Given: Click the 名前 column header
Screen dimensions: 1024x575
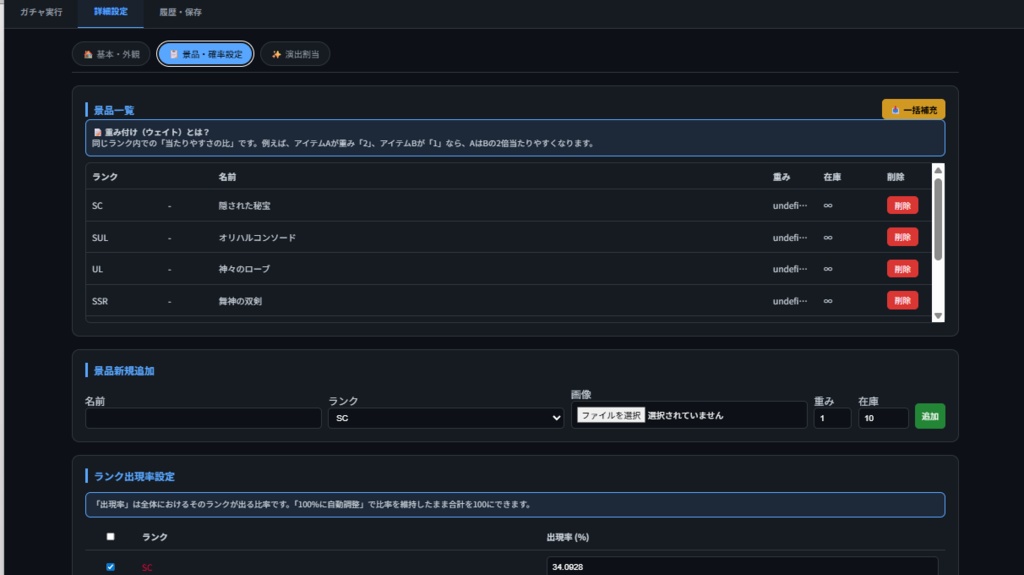Looking at the screenshot, I should 227,177.
